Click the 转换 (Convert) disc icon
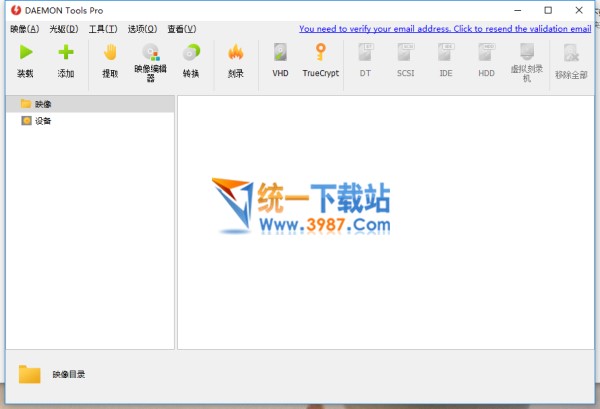This screenshot has width=600, height=409. click(x=190, y=53)
